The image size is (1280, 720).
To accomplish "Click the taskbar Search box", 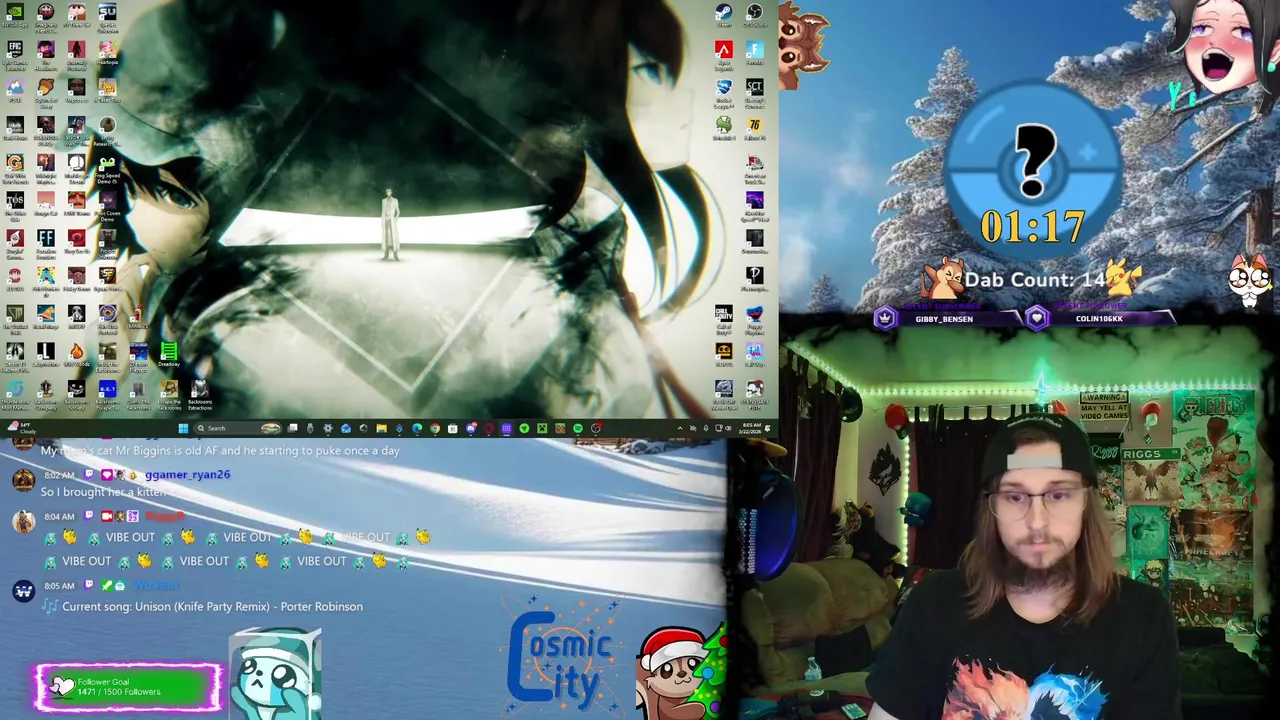I will (237, 428).
